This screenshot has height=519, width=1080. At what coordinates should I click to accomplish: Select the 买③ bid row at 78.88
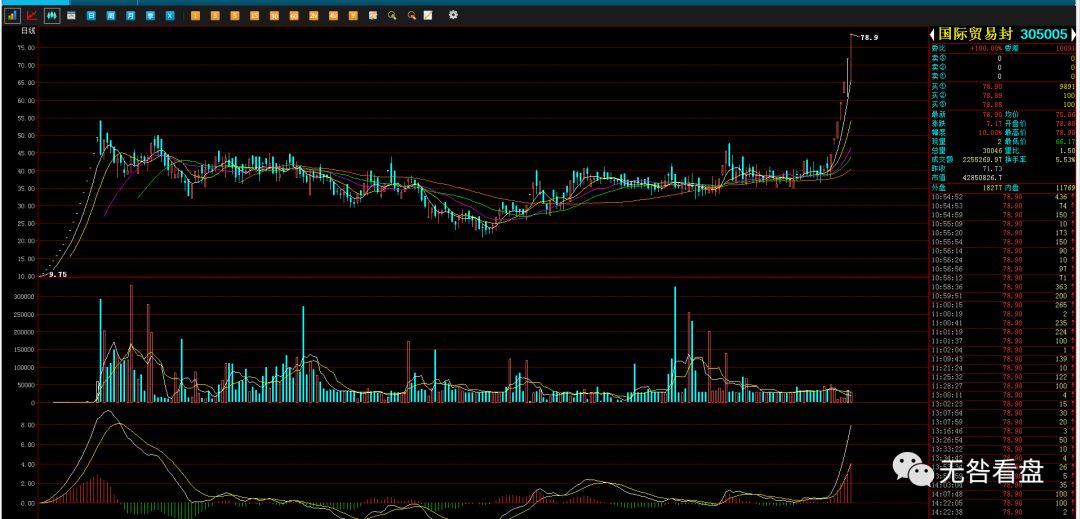click(1002, 104)
